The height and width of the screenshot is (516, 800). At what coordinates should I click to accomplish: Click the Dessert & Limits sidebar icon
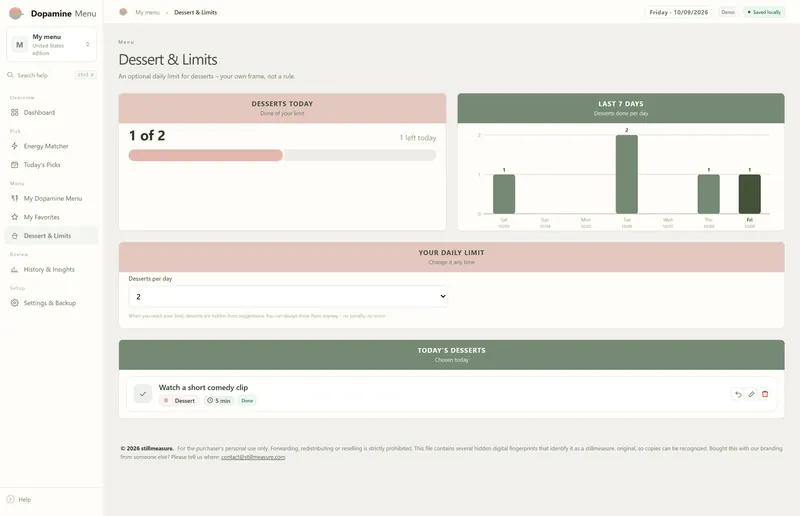coord(14,236)
